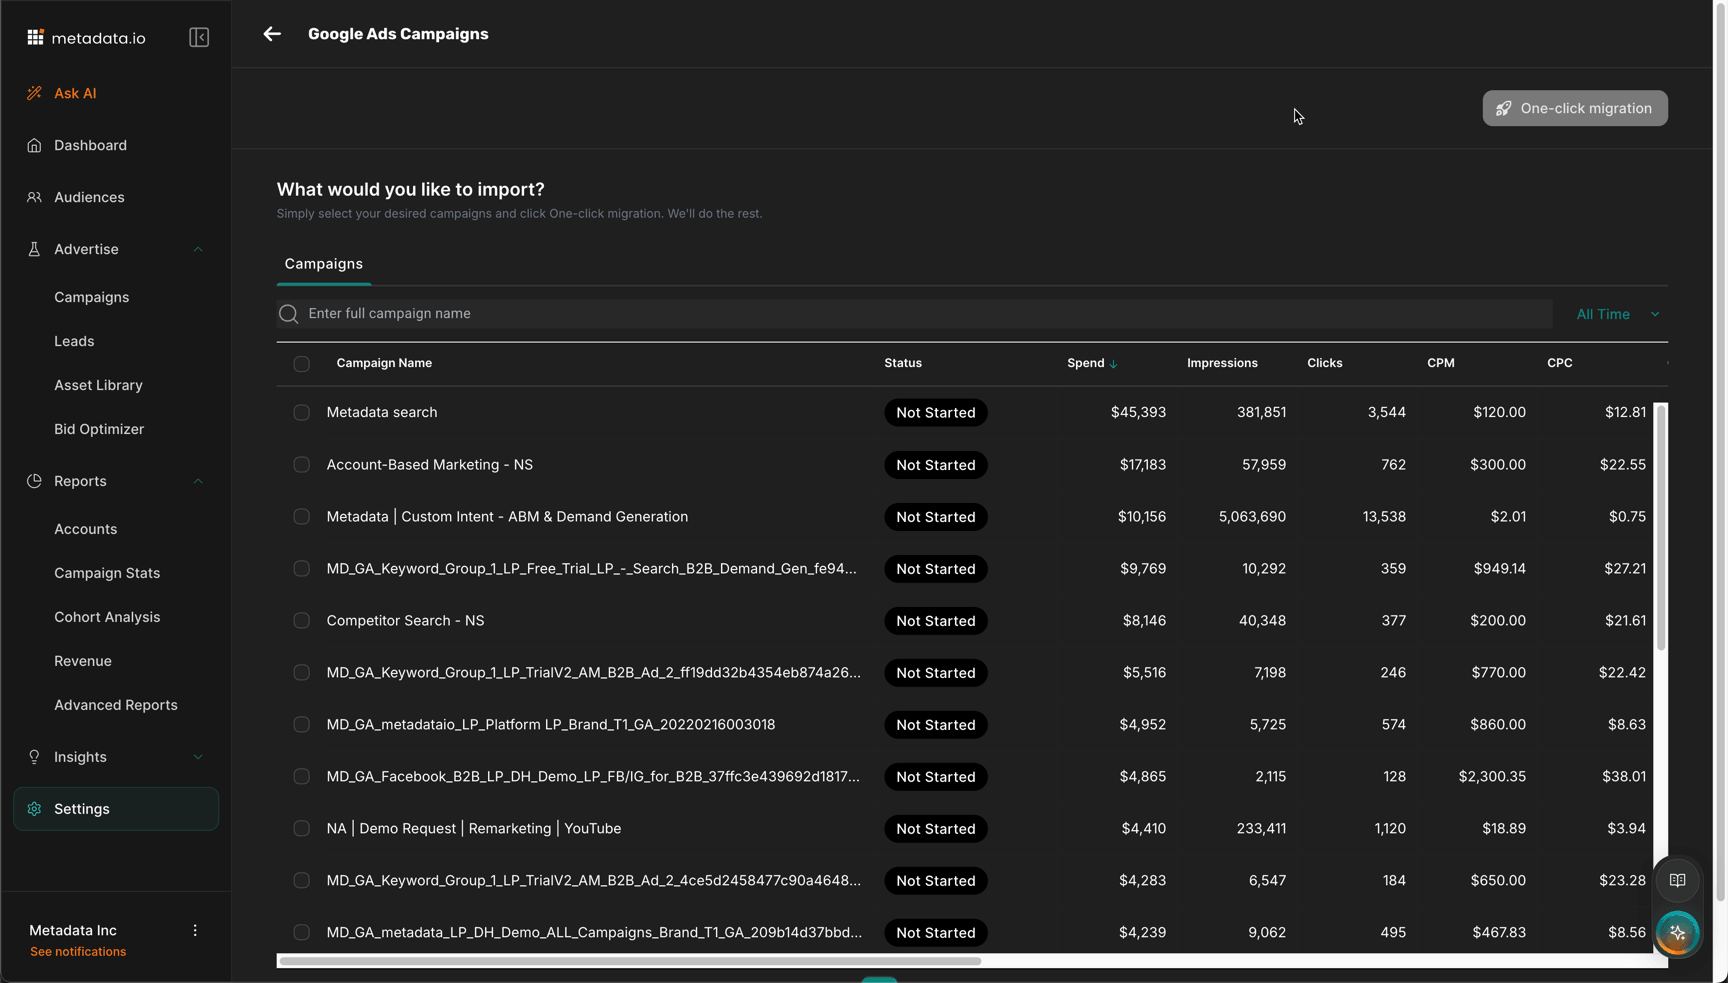Select all campaigns via header checkbox
The width and height of the screenshot is (1728, 983).
(x=301, y=363)
